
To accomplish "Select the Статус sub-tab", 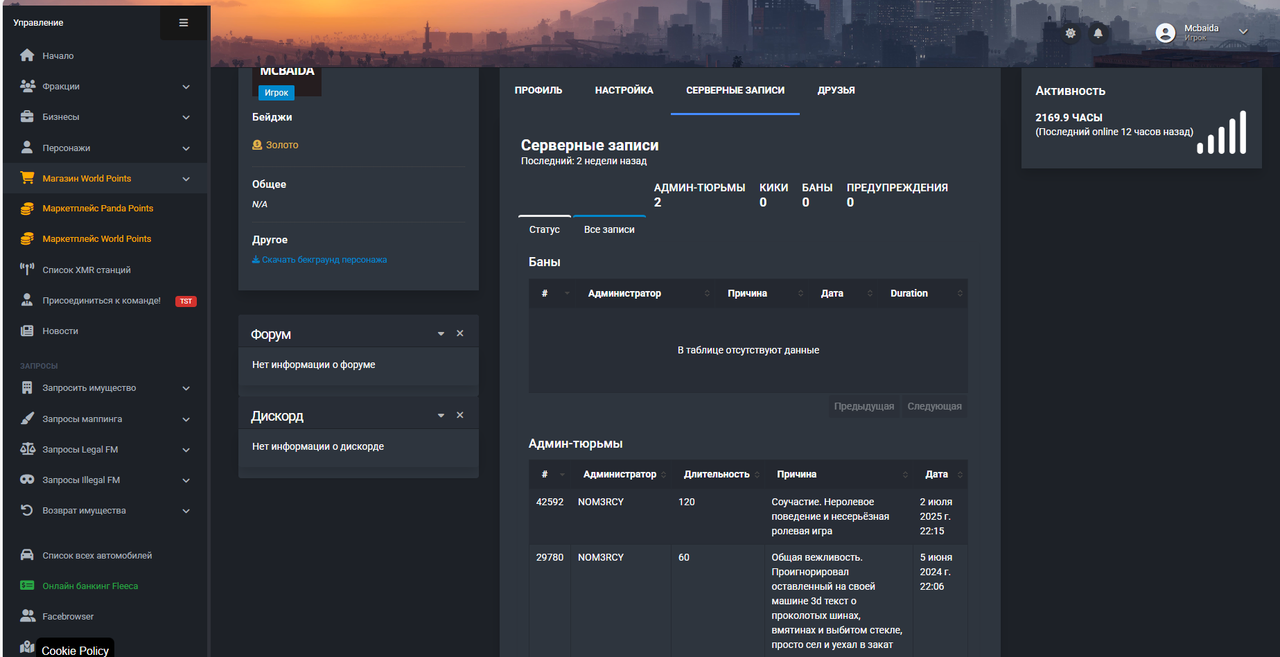I will coord(544,229).
